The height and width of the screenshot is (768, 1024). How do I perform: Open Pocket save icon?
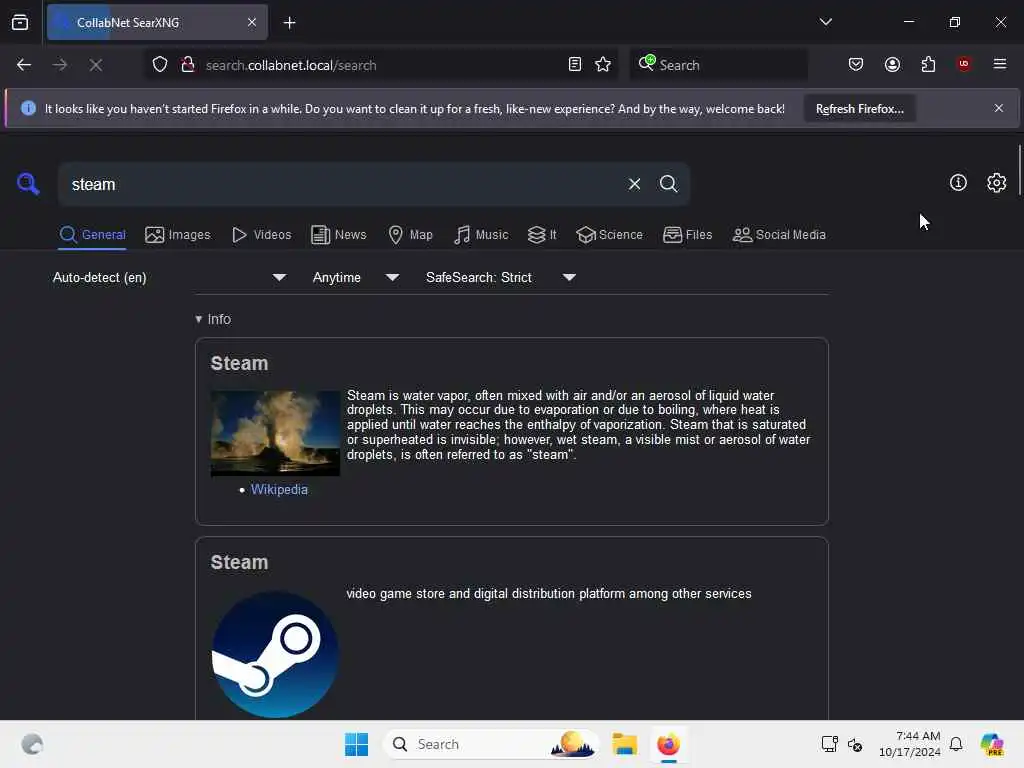pos(856,65)
